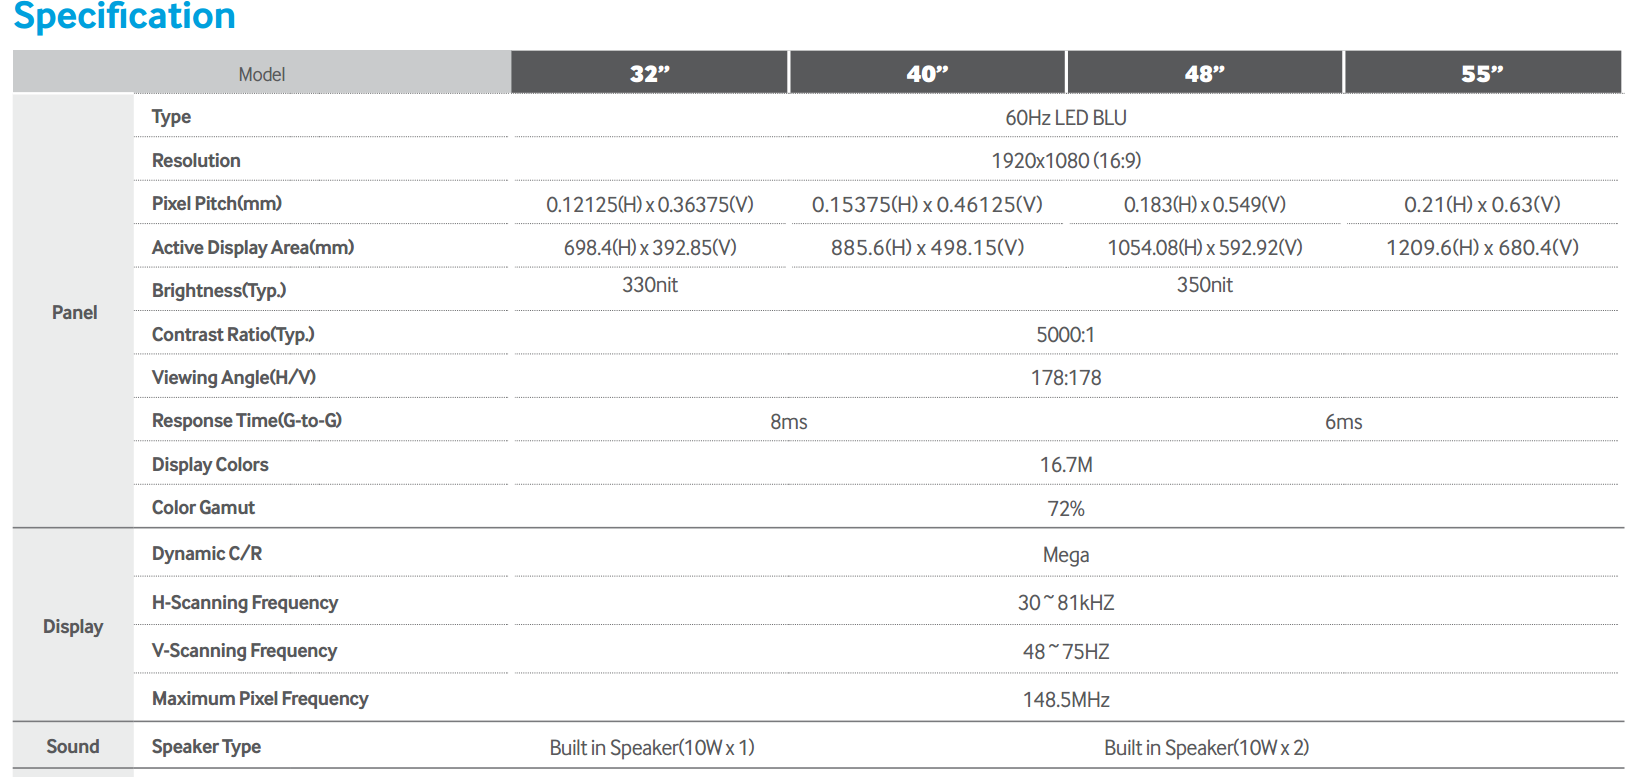Click the Specification heading
Screen dimensions: 1632x777
click(124, 16)
